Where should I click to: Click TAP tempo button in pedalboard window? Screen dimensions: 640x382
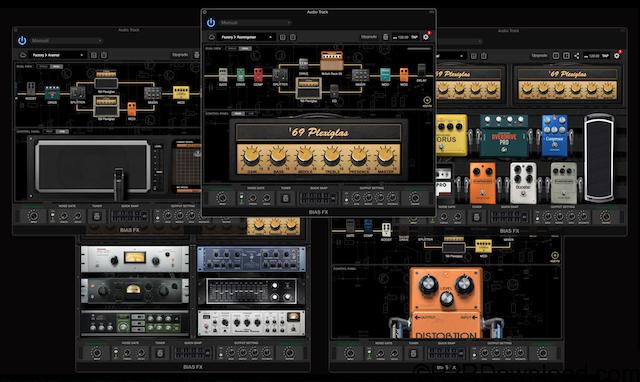(x=605, y=56)
